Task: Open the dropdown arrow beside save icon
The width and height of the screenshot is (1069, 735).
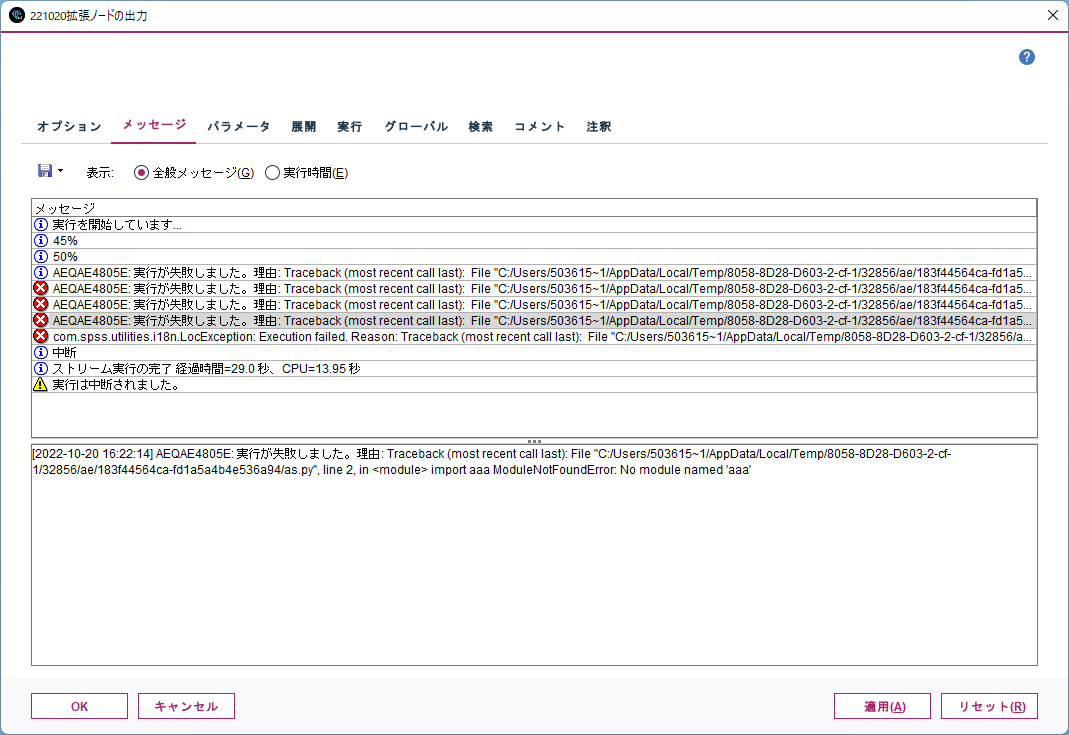Action: pos(61,170)
